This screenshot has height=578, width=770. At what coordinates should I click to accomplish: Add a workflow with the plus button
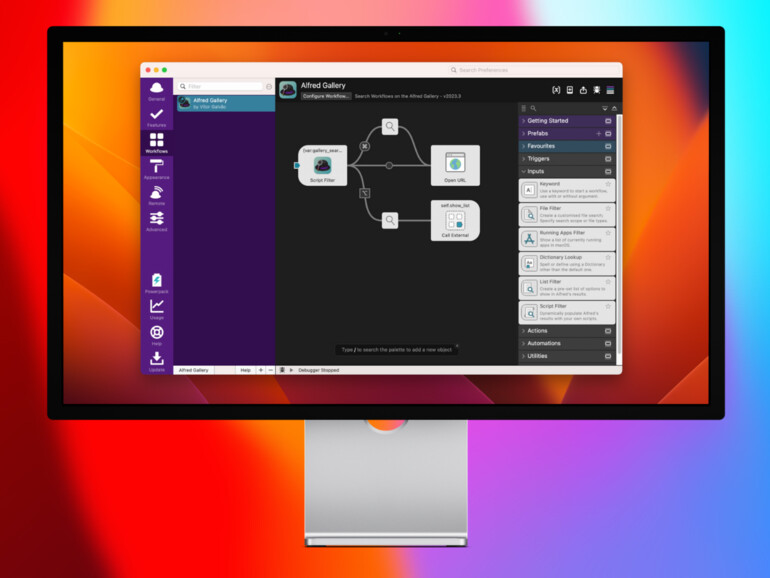(x=261, y=370)
